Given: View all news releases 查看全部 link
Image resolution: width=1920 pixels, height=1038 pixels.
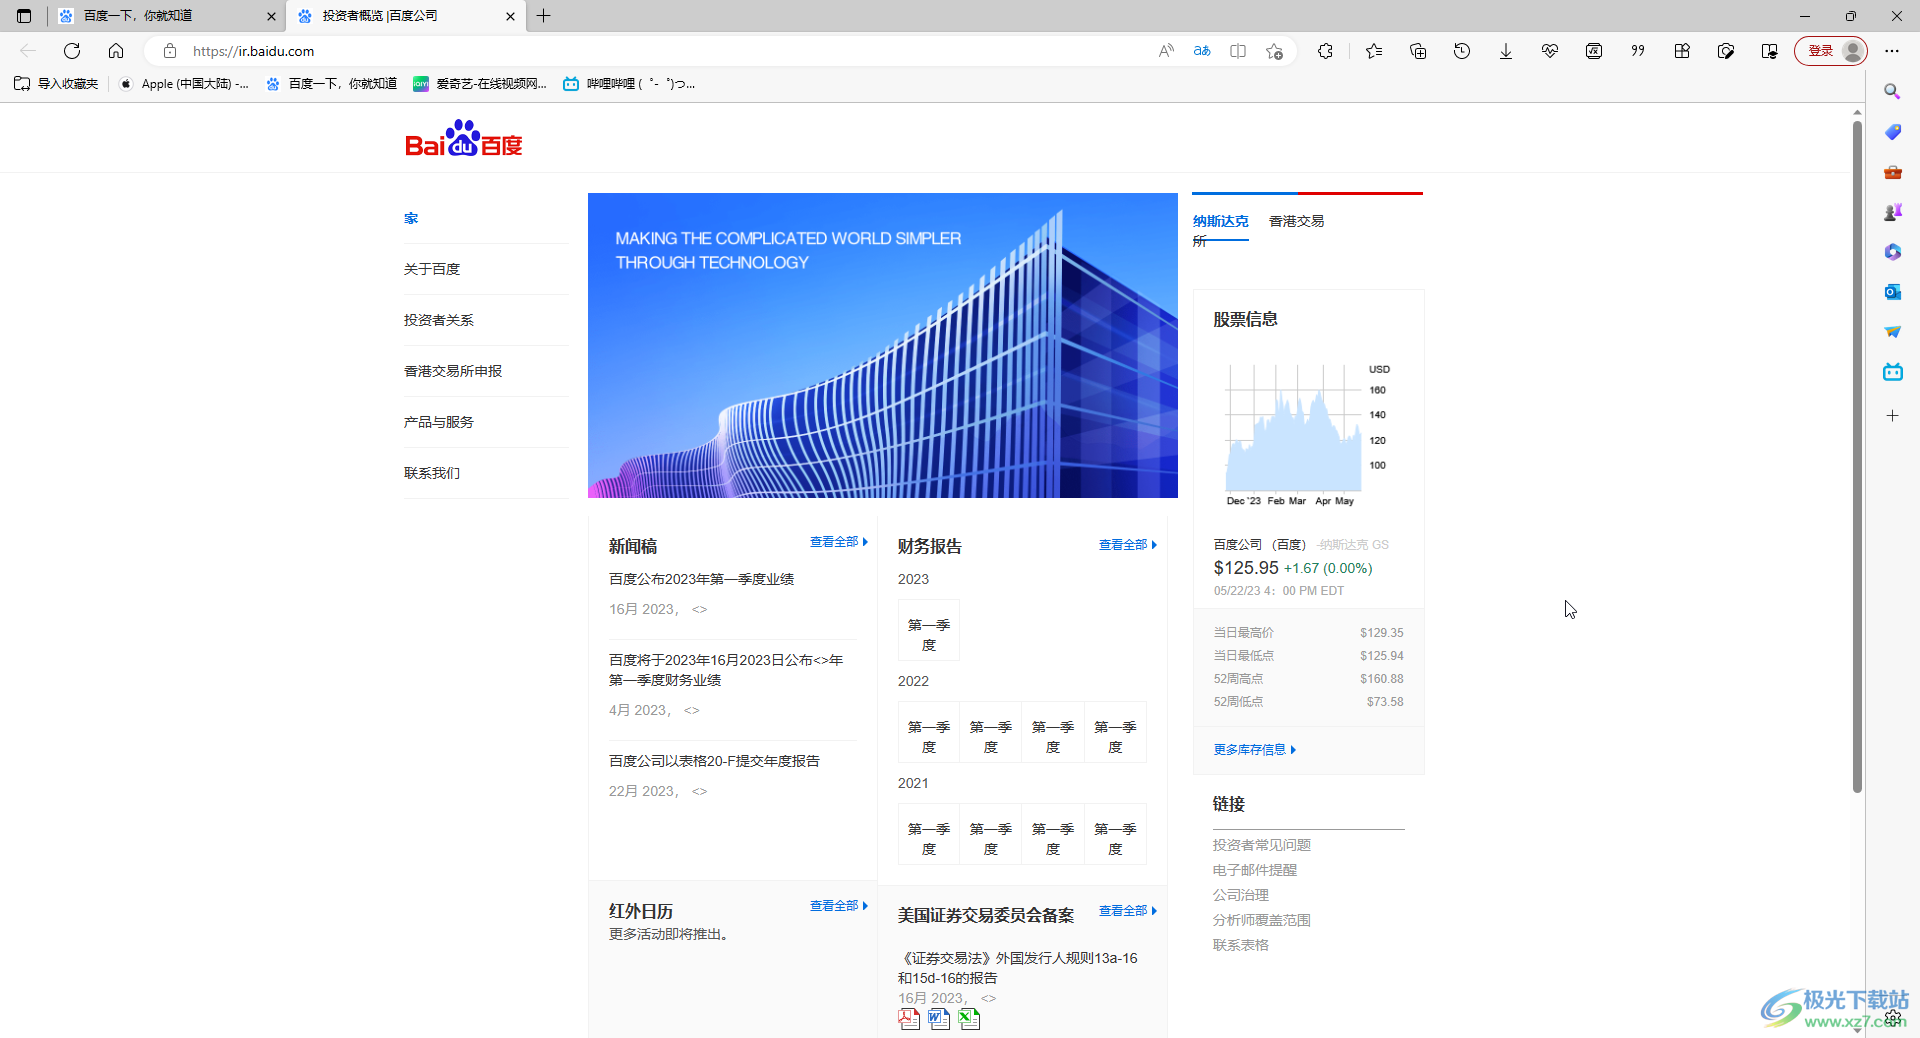Looking at the screenshot, I should (x=838, y=542).
